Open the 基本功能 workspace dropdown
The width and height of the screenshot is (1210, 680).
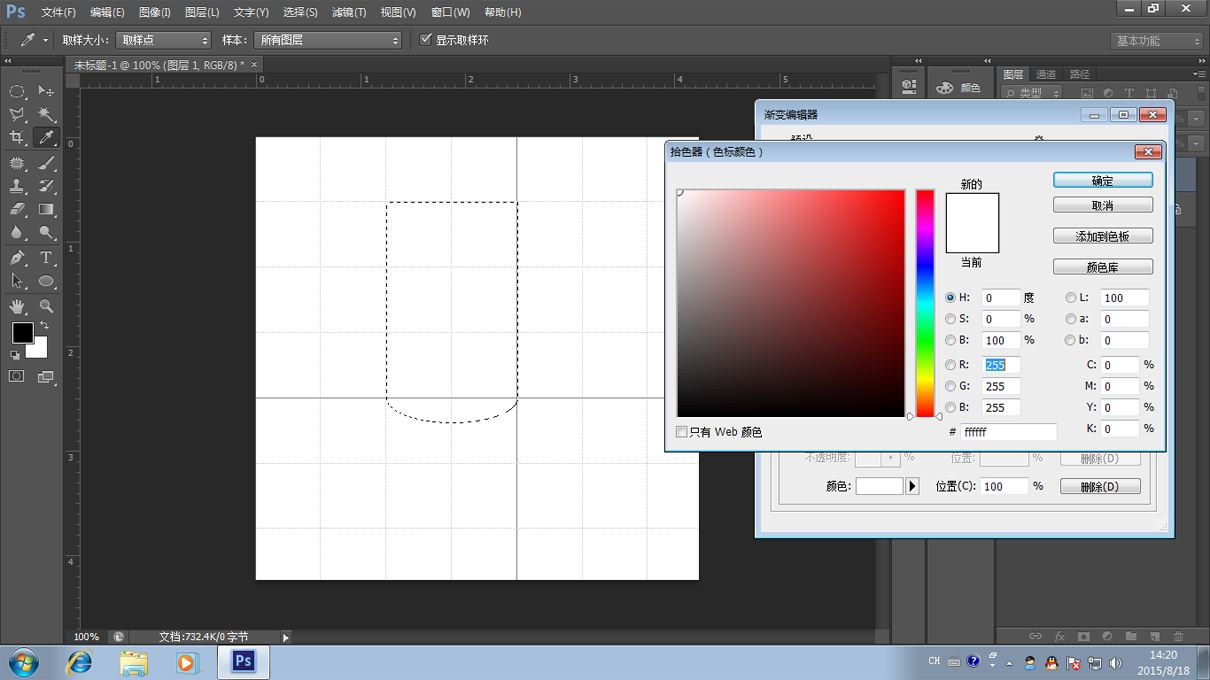(x=1157, y=41)
